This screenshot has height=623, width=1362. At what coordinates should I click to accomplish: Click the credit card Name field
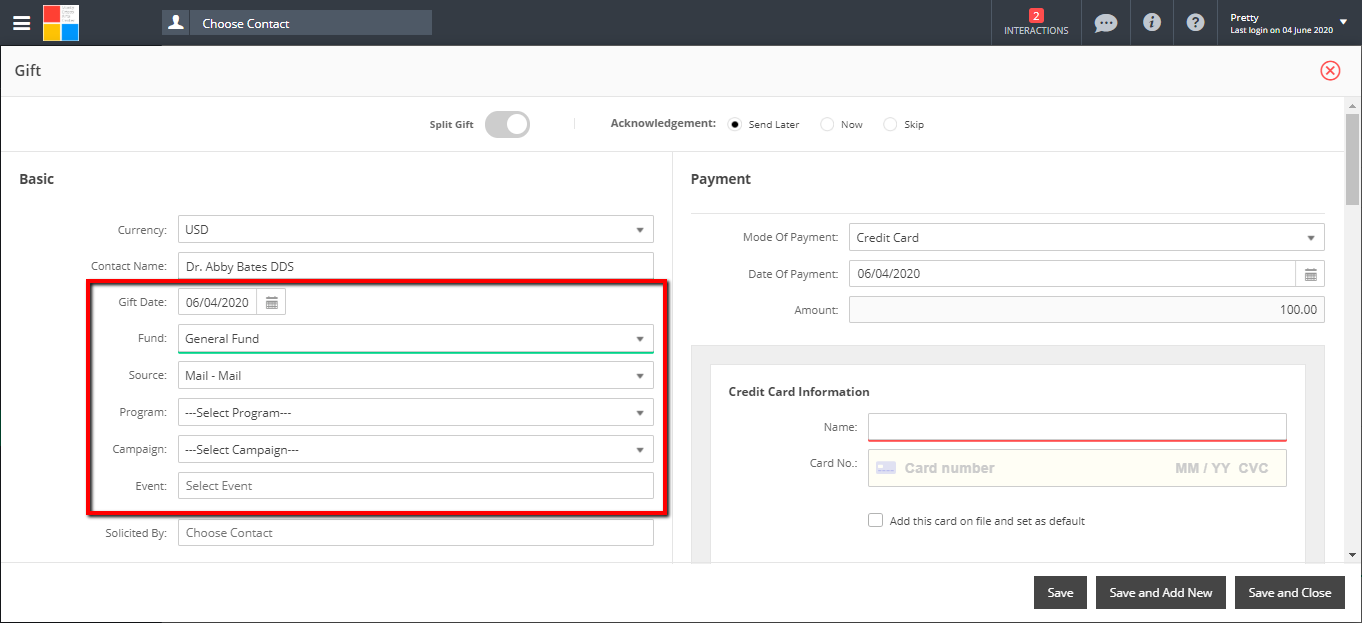1076,427
